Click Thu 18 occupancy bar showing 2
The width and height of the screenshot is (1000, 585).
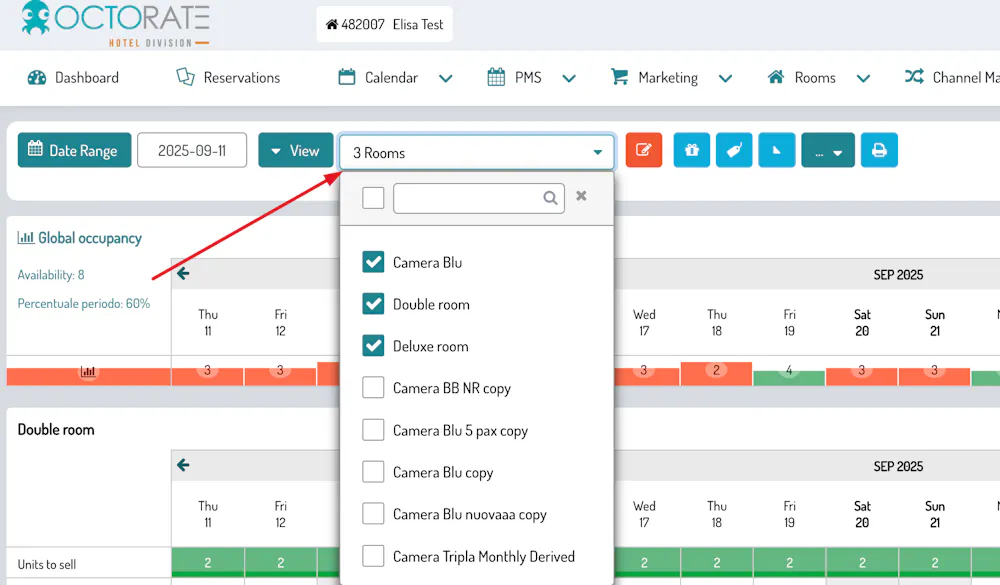click(716, 373)
